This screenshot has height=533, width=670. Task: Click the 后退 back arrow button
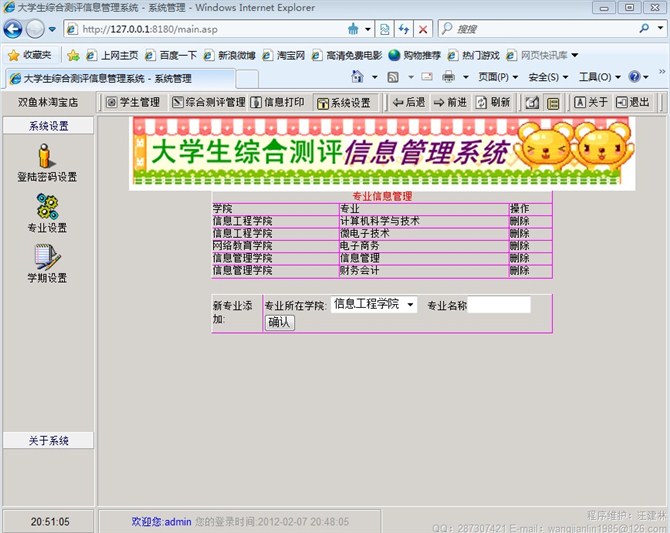408,102
